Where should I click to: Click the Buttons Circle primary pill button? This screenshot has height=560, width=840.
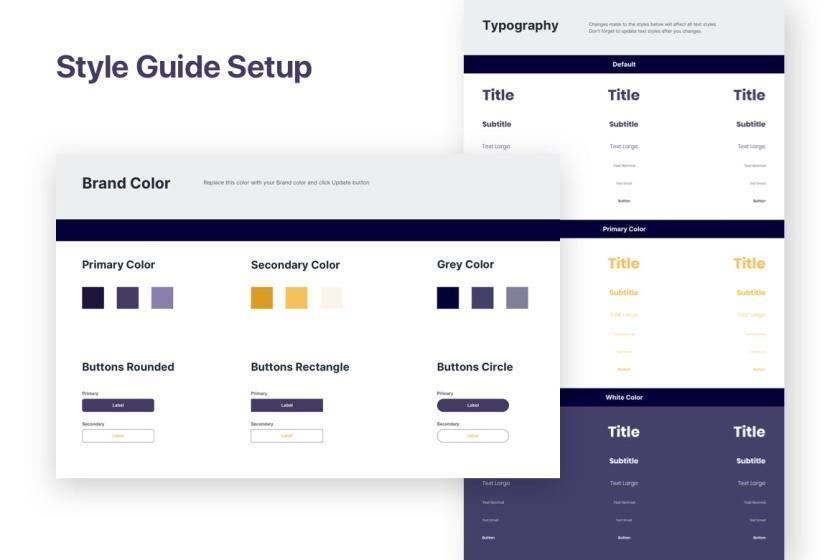[473, 405]
